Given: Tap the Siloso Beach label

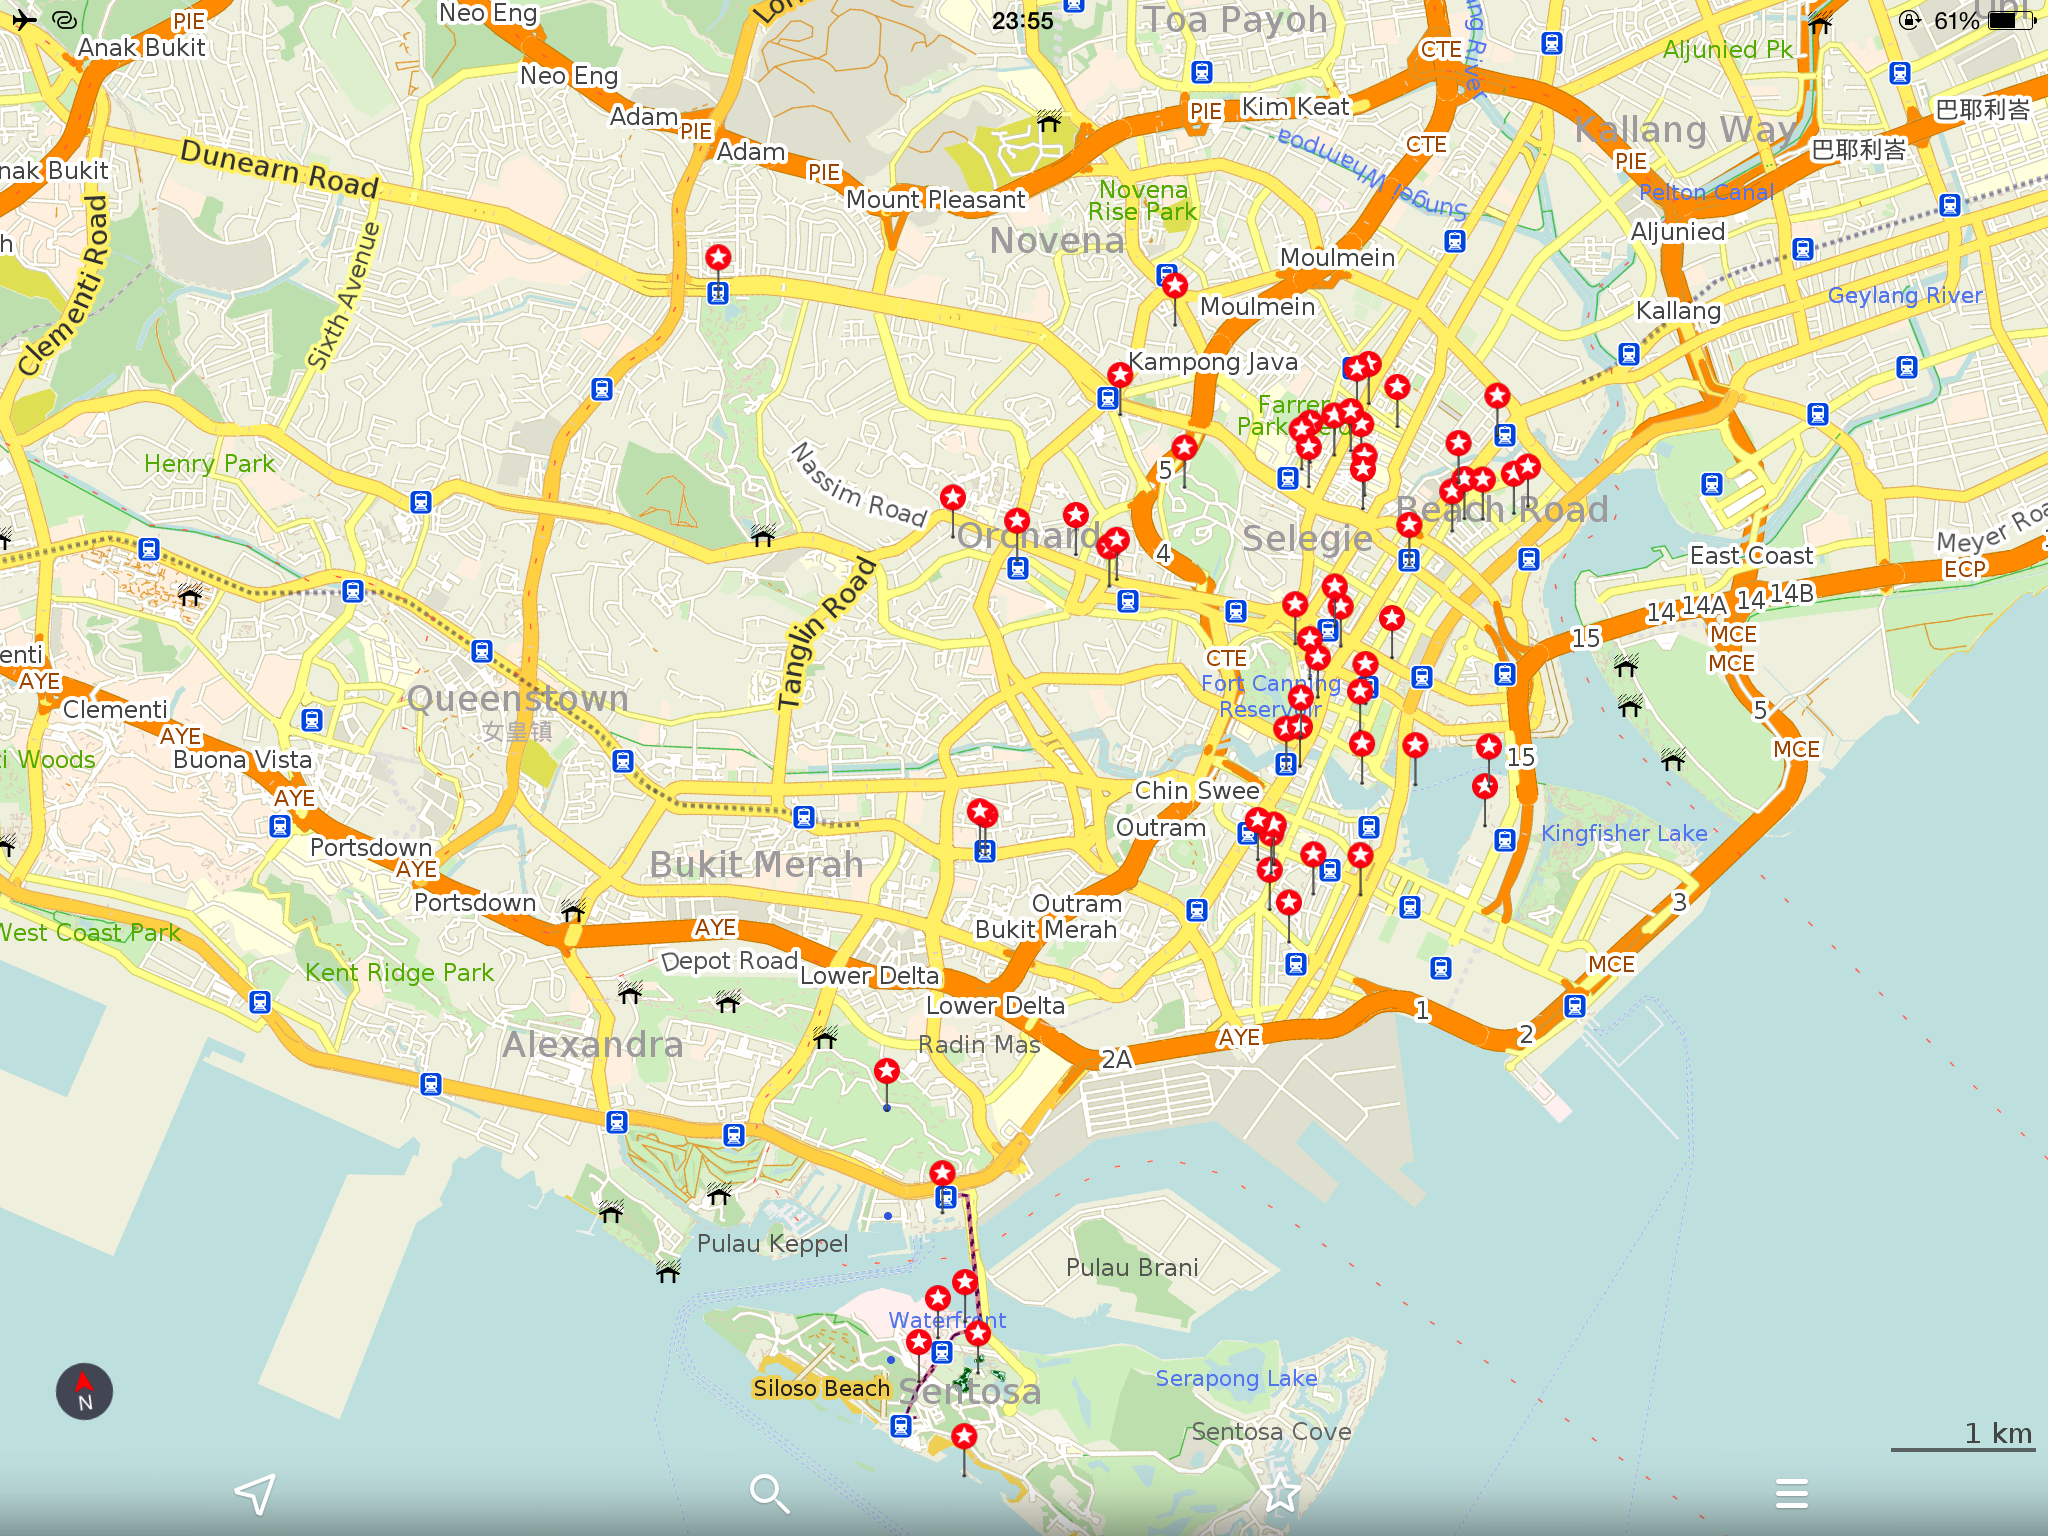Looking at the screenshot, I should pyautogui.click(x=821, y=1388).
